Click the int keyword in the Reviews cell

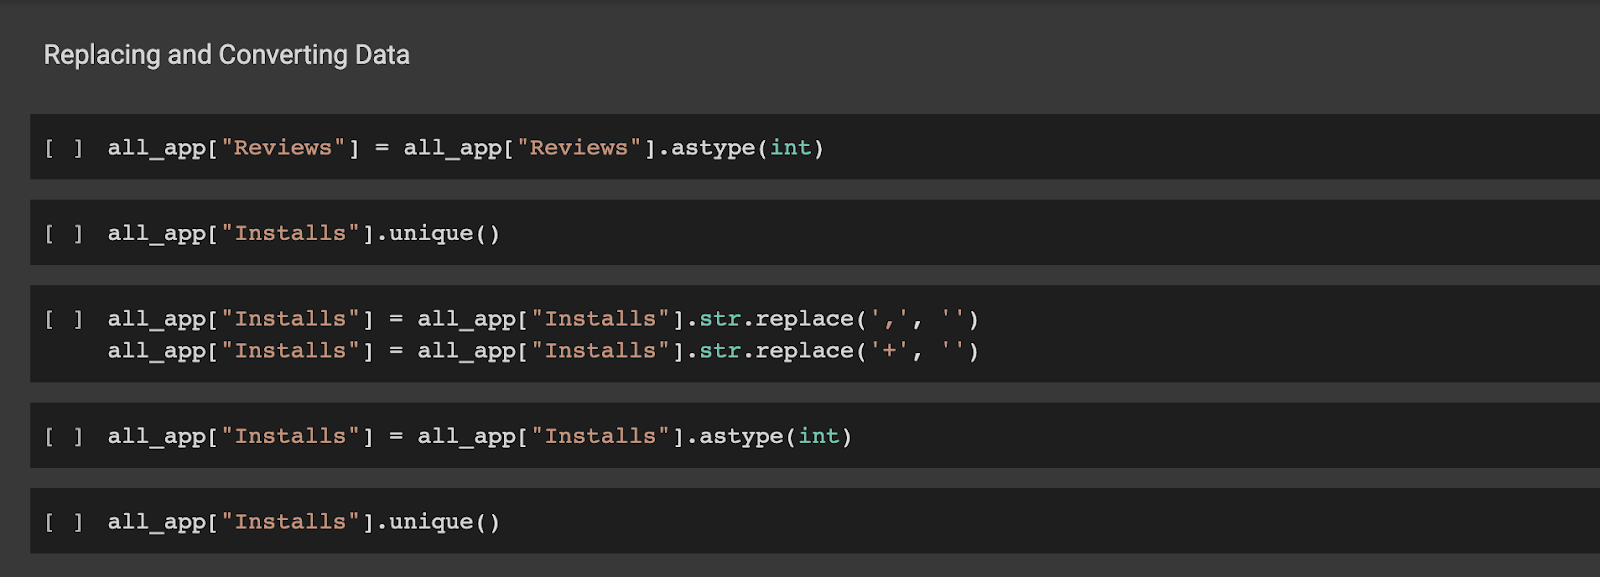pyautogui.click(x=790, y=148)
